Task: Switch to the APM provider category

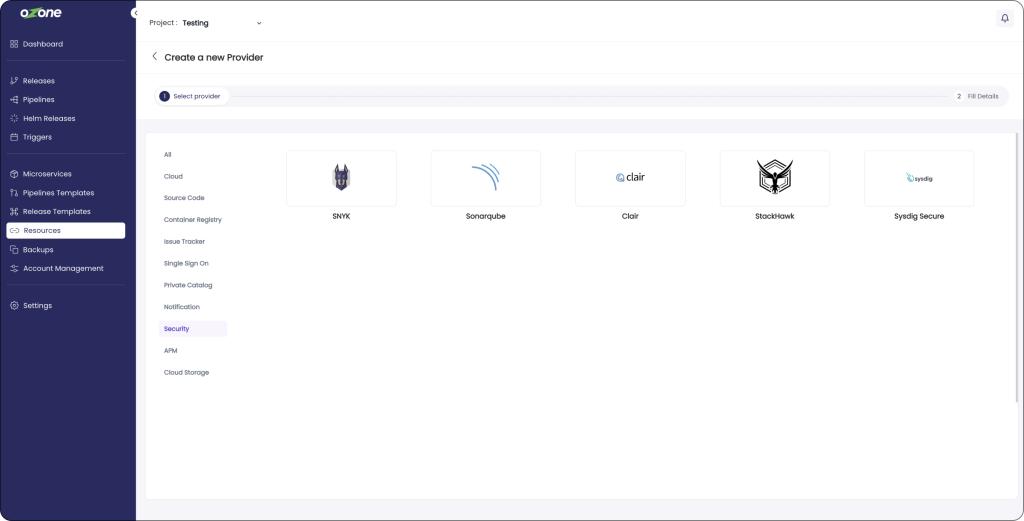Action: (170, 351)
